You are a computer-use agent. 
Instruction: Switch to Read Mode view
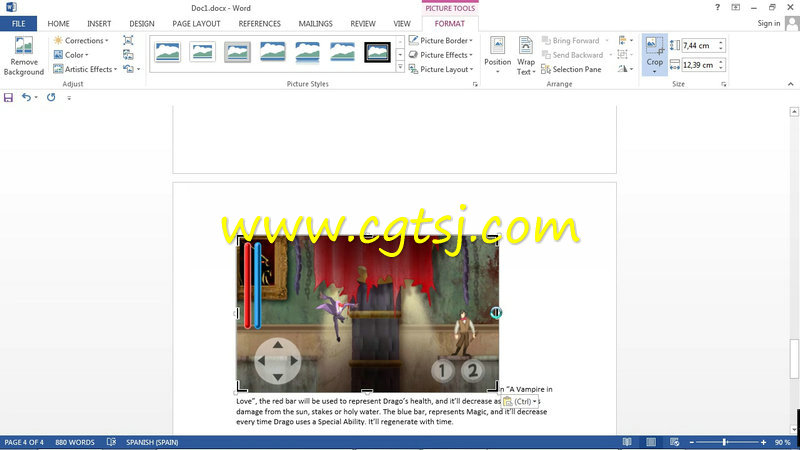(627, 442)
